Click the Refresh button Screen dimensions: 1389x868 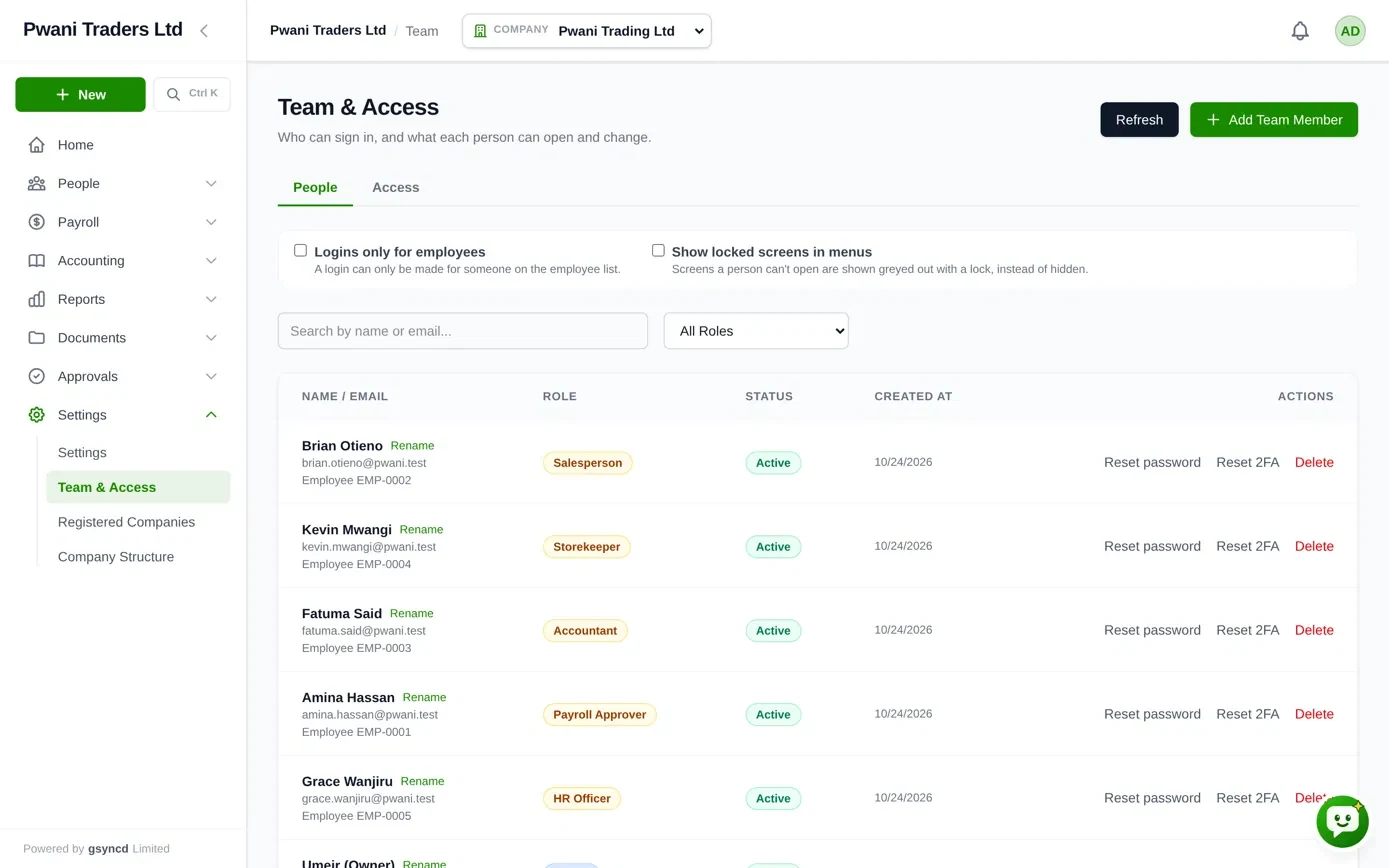(1139, 120)
